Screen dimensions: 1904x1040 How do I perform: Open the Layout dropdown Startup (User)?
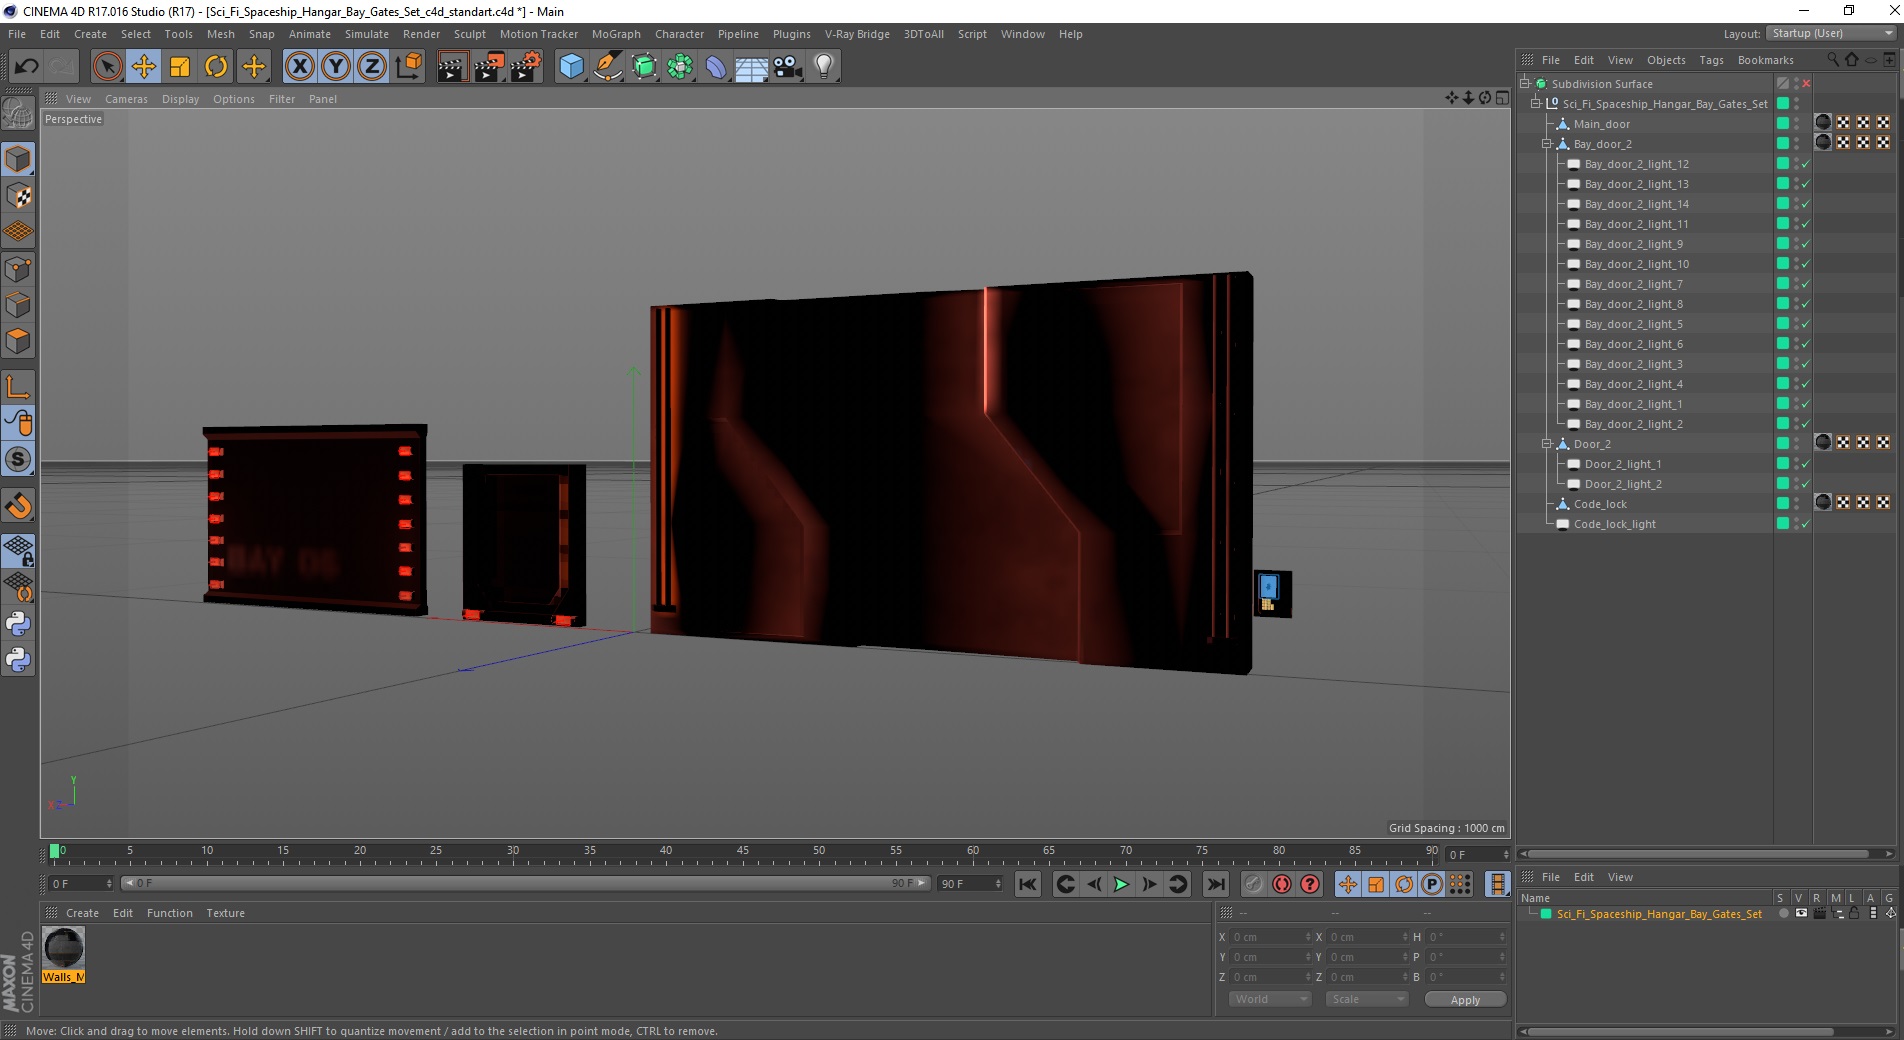[x=1830, y=33]
